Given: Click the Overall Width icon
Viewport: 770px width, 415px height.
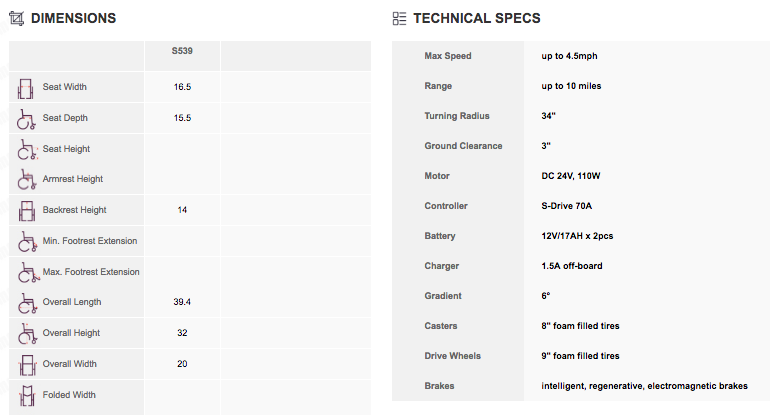Looking at the screenshot, I should pyautogui.click(x=27, y=365).
